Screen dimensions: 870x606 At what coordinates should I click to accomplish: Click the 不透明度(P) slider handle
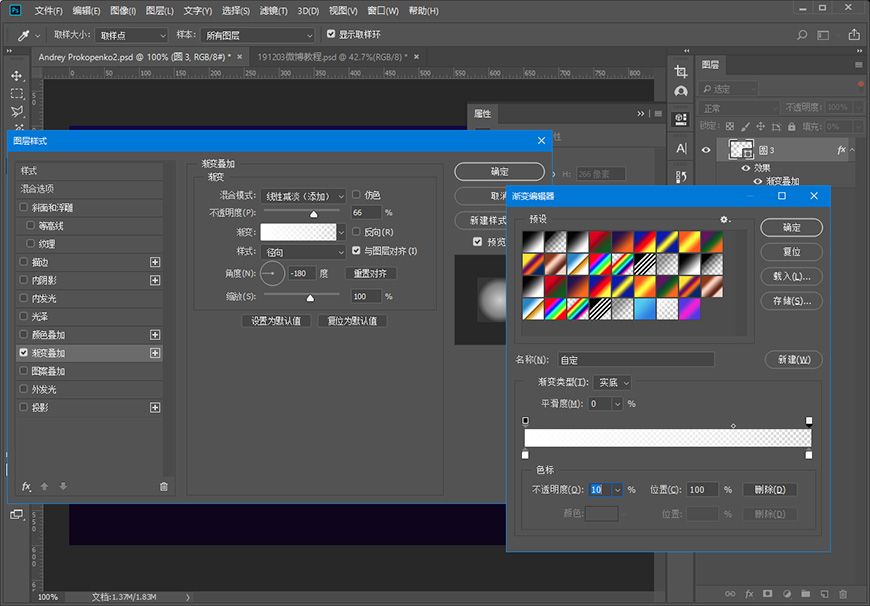click(313, 214)
